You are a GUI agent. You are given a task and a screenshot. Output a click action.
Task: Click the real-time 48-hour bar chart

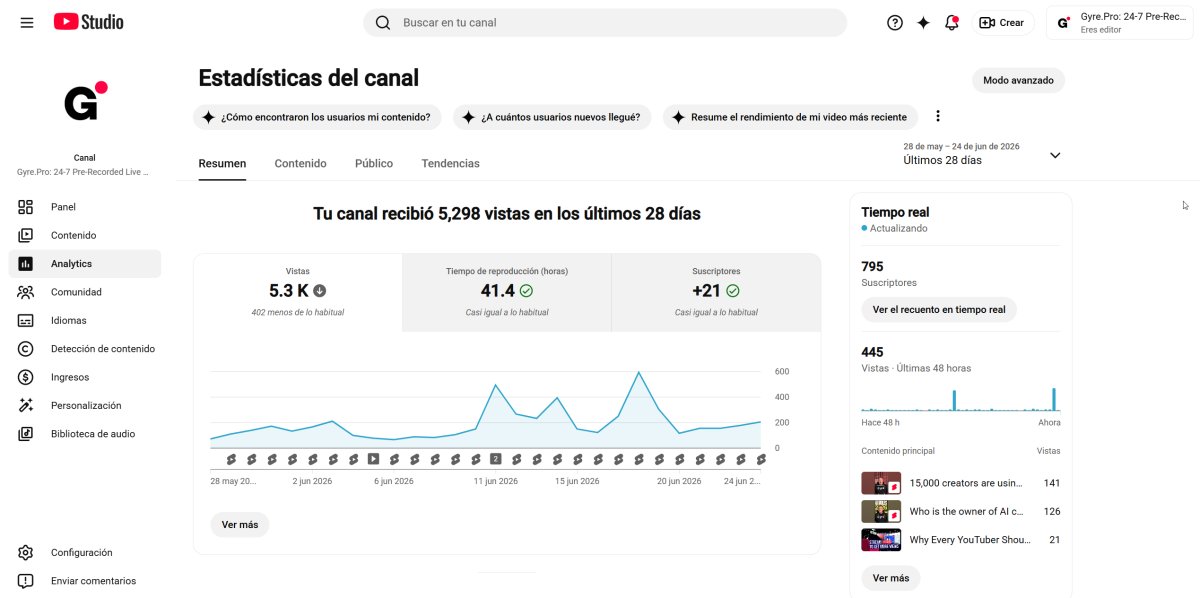[x=961, y=398]
